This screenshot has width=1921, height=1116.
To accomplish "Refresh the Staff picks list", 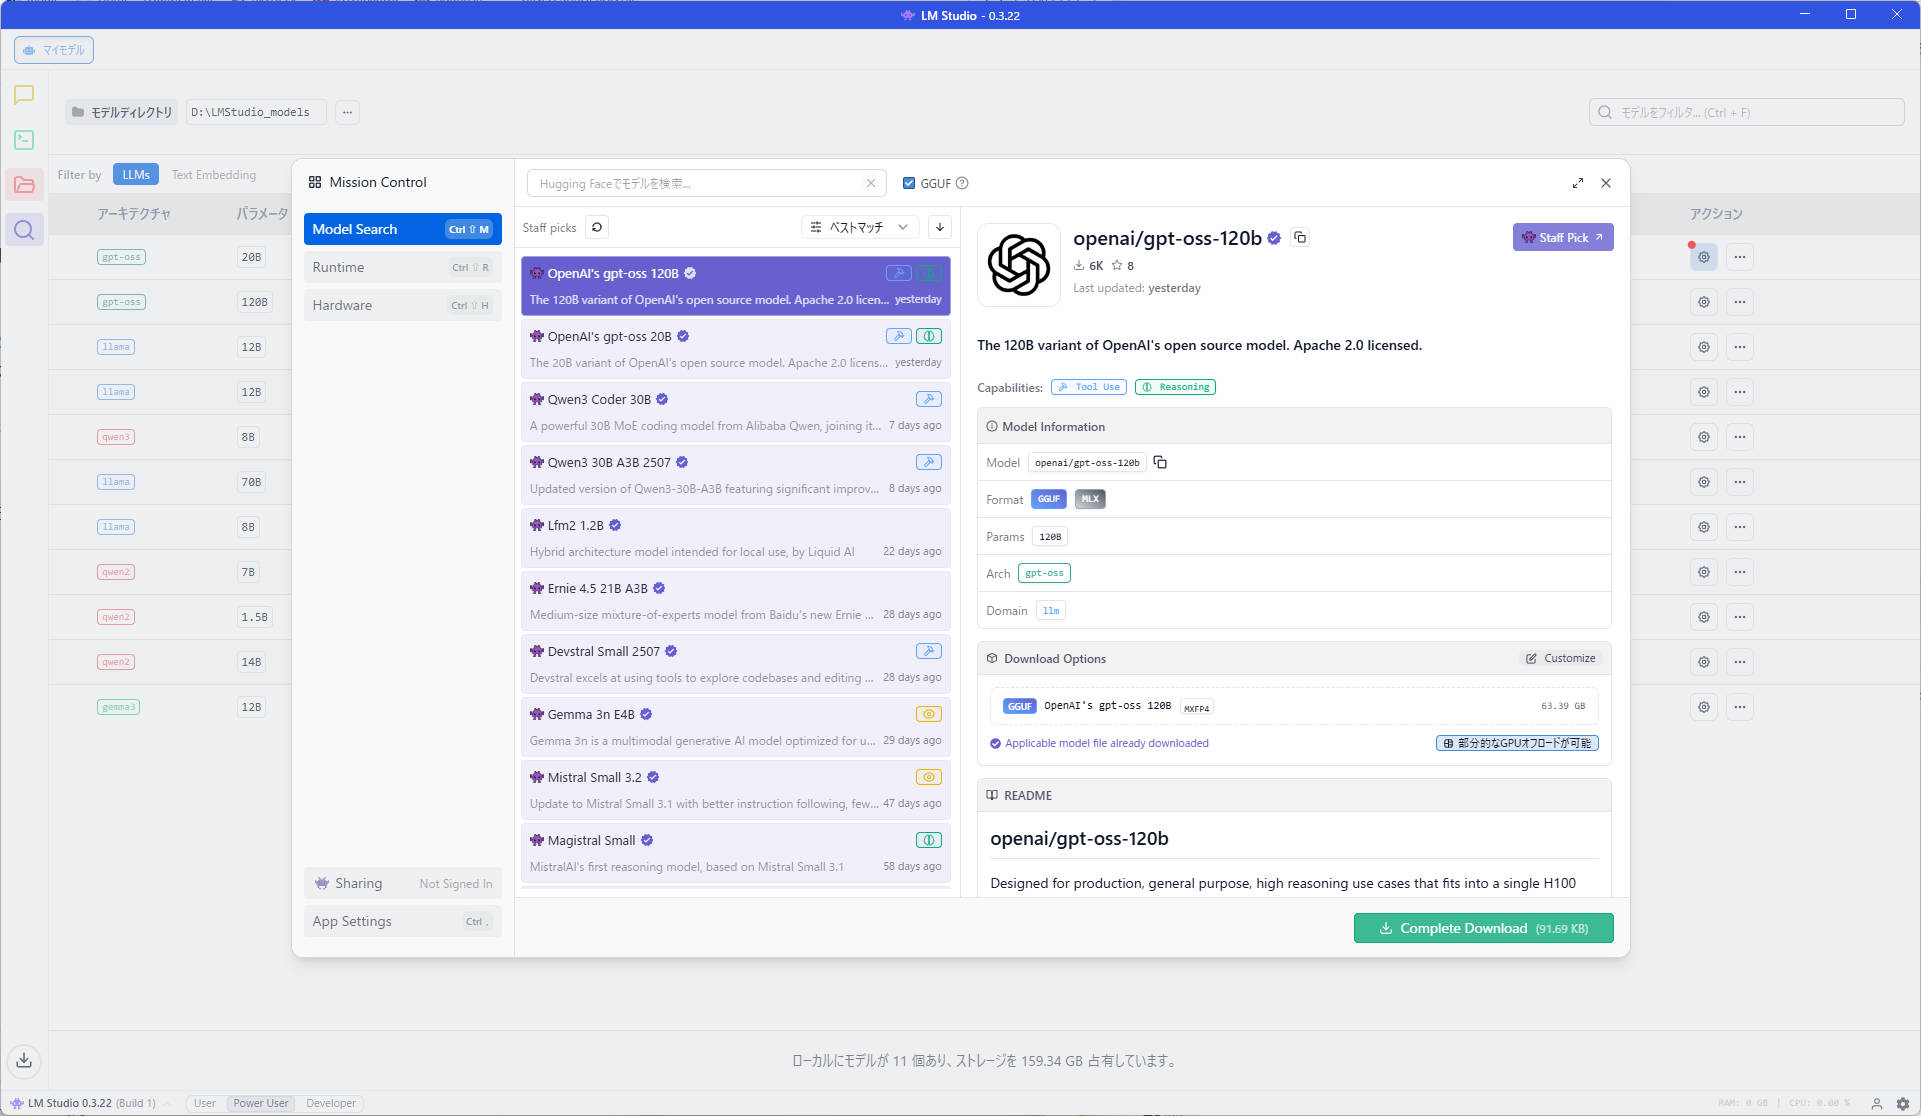I will [597, 227].
